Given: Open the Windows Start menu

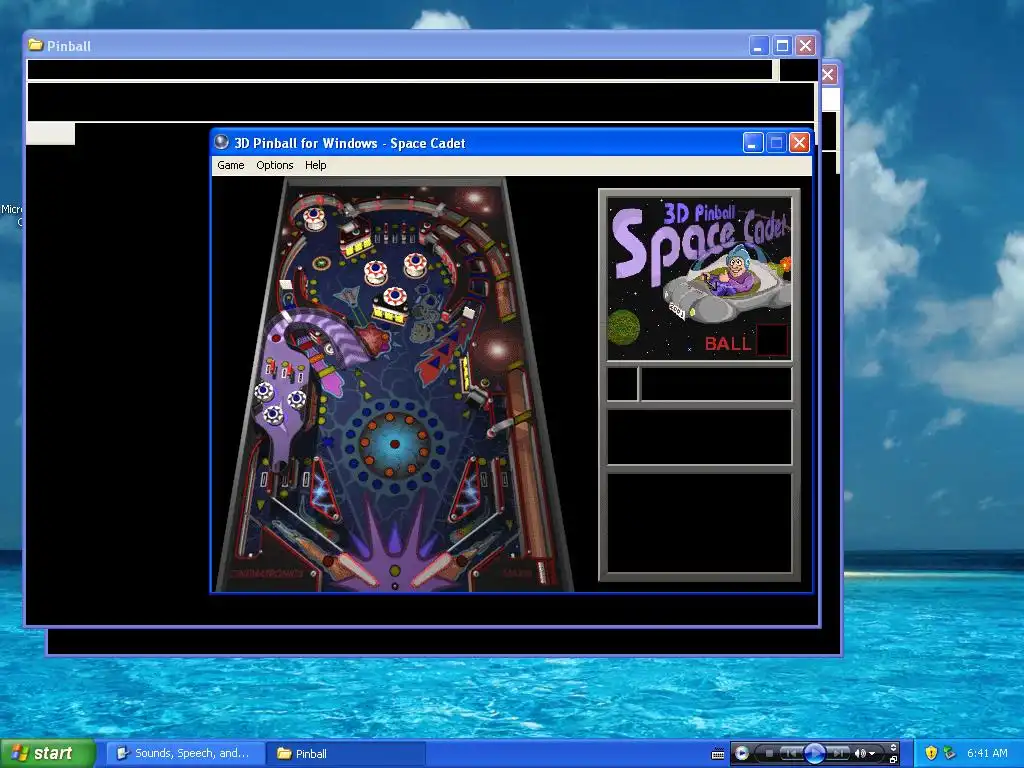Looking at the screenshot, I should tap(47, 753).
